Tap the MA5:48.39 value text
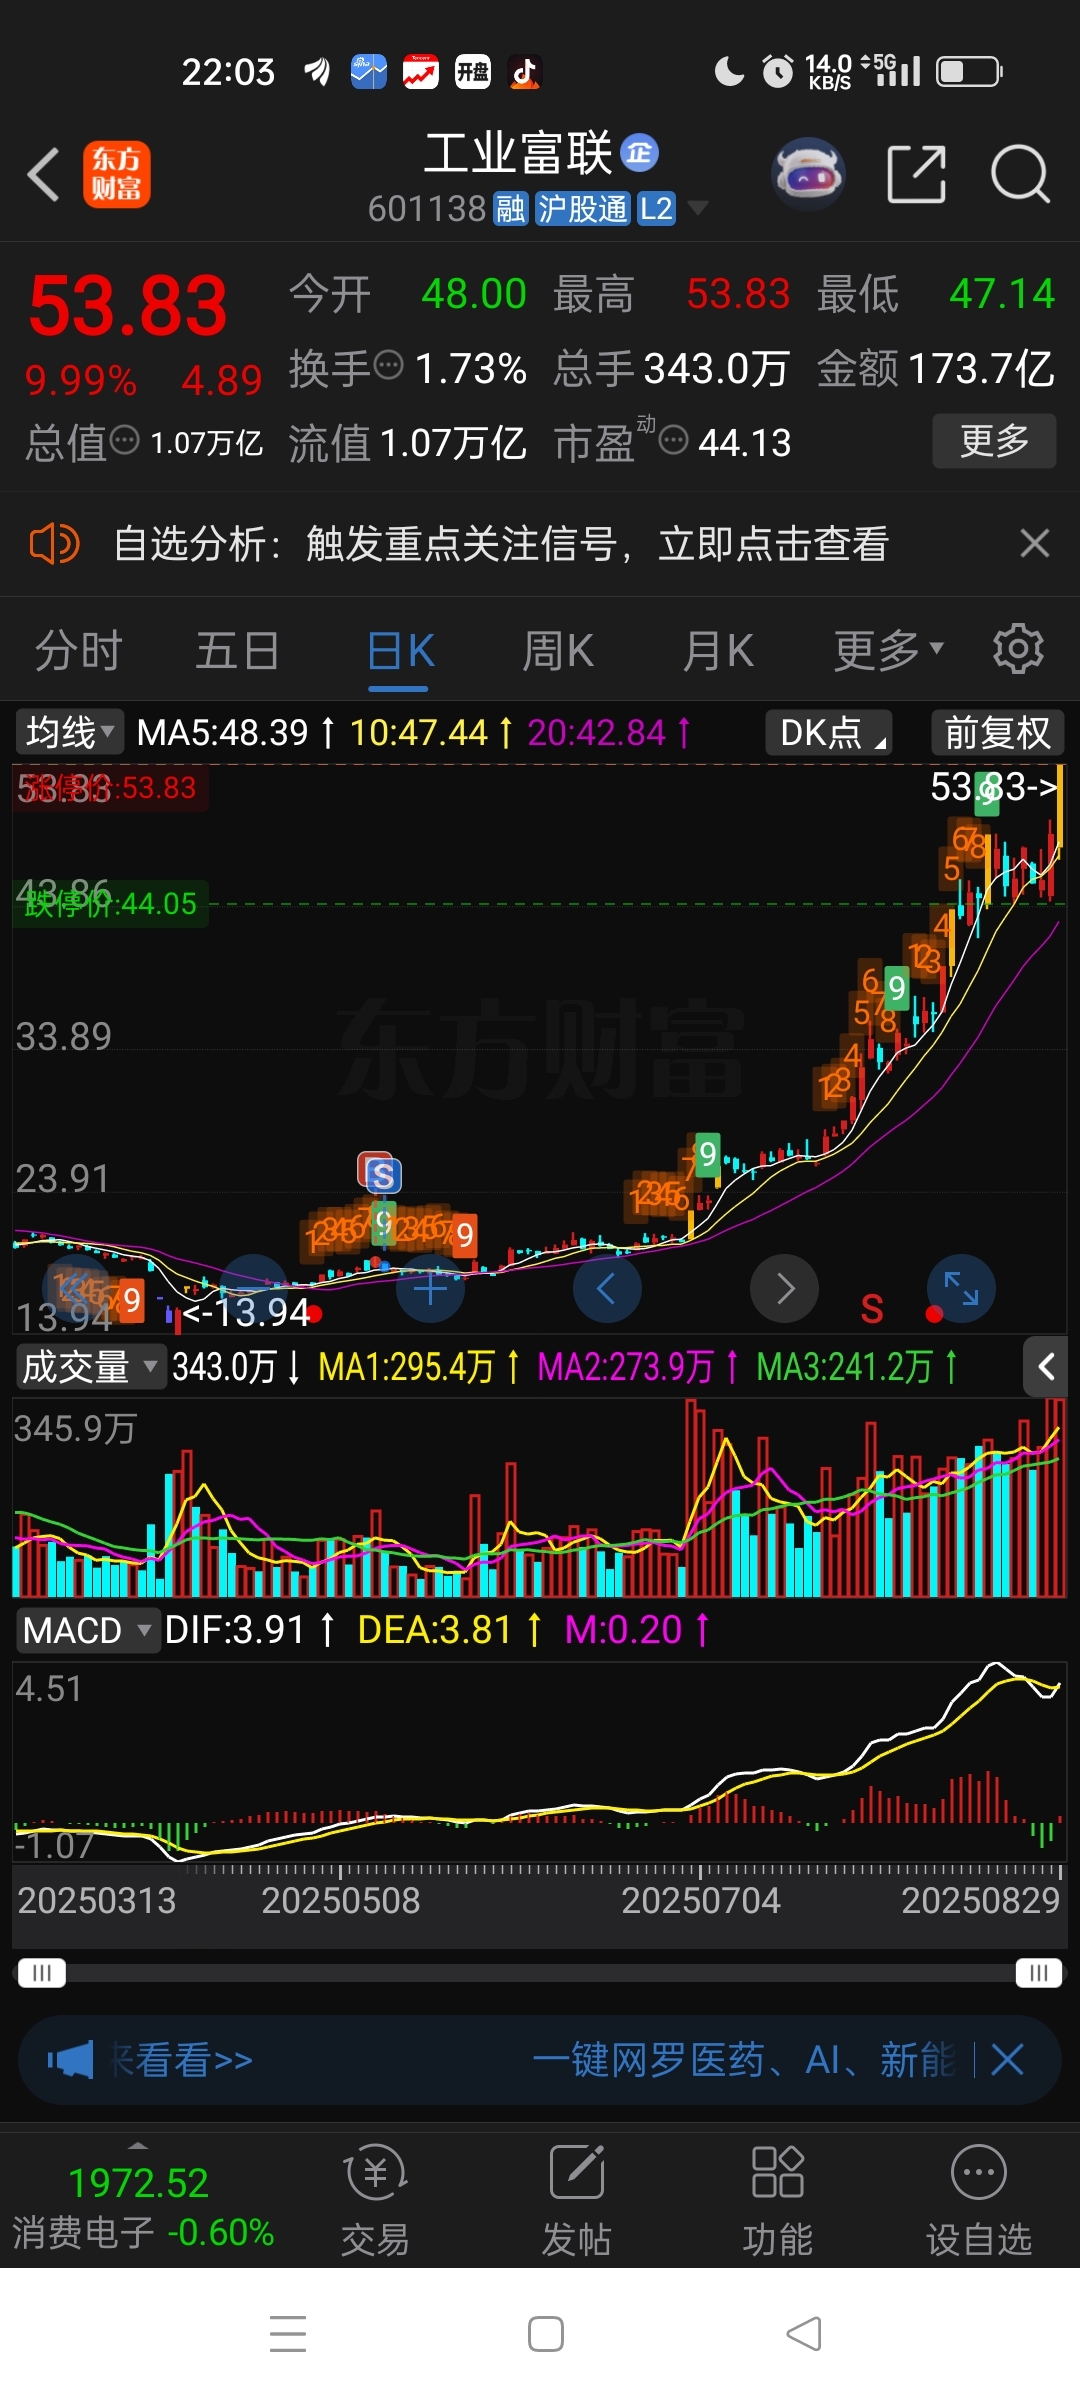1080x2400 pixels. pyautogui.click(x=223, y=733)
